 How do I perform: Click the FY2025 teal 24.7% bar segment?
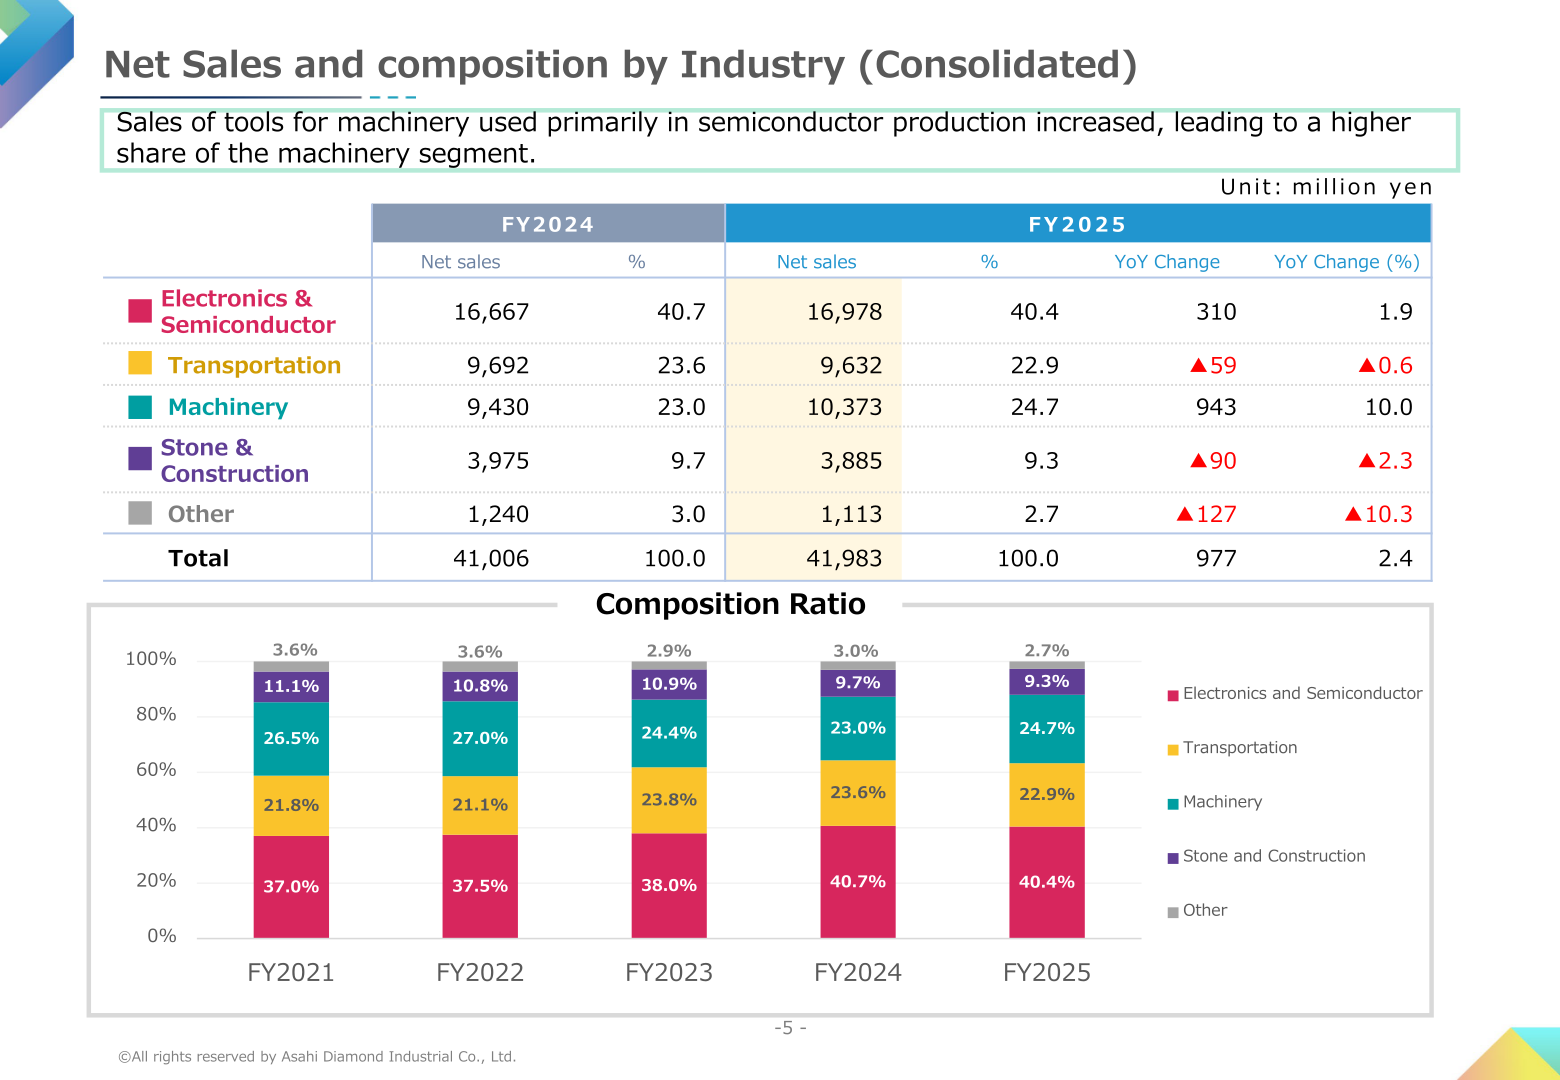[1047, 729]
